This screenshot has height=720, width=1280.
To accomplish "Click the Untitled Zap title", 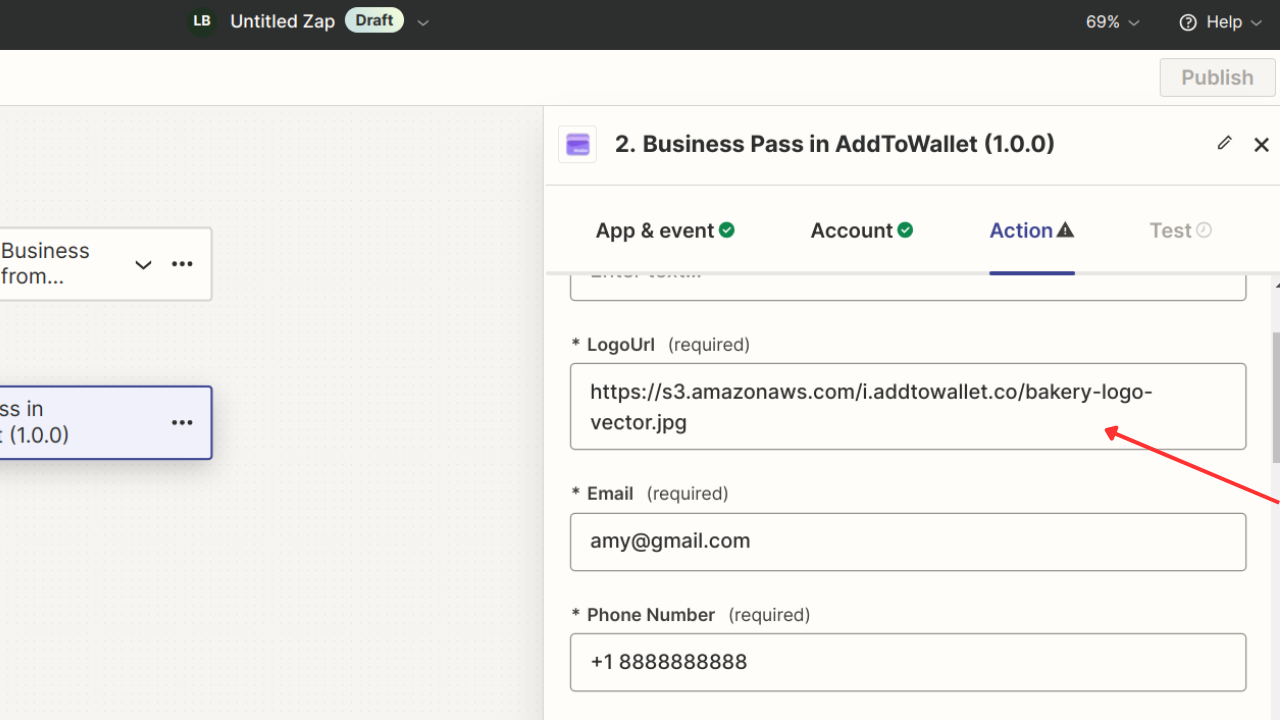I will click(x=283, y=20).
